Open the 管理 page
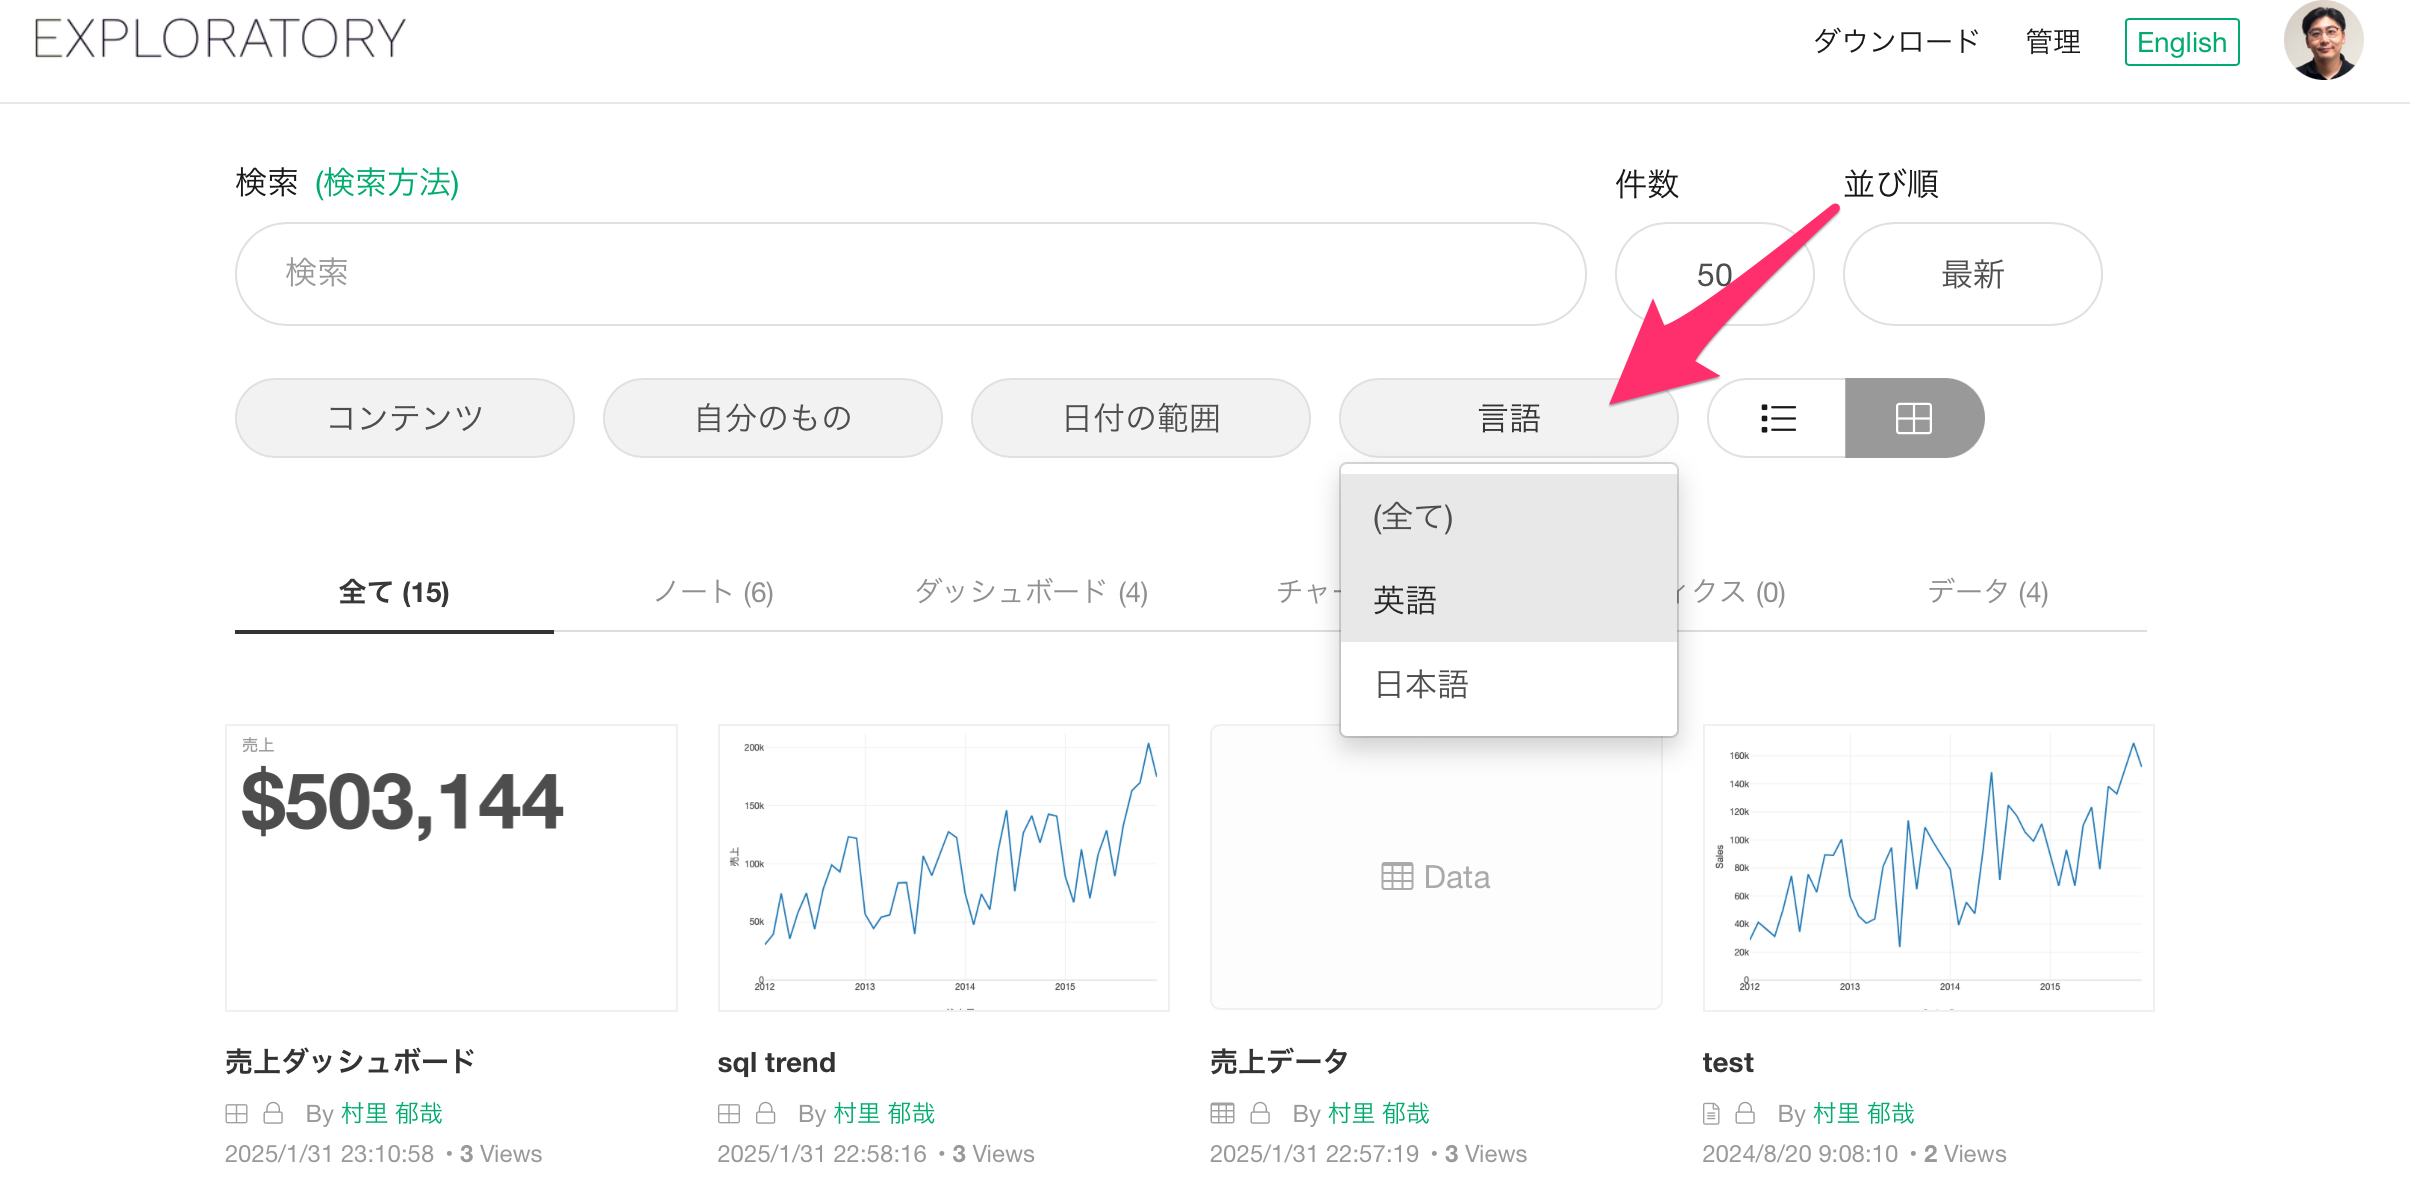2410x1198 pixels. [x=2053, y=42]
